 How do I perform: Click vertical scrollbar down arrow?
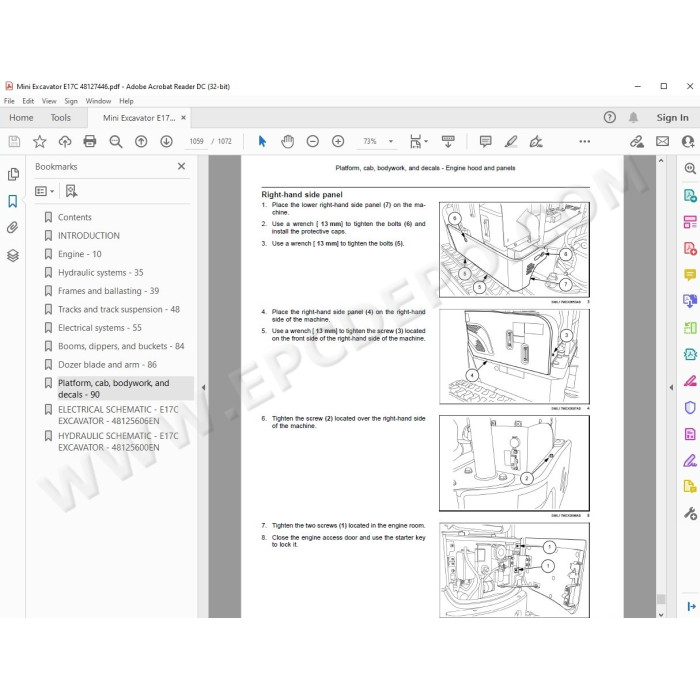point(661,614)
